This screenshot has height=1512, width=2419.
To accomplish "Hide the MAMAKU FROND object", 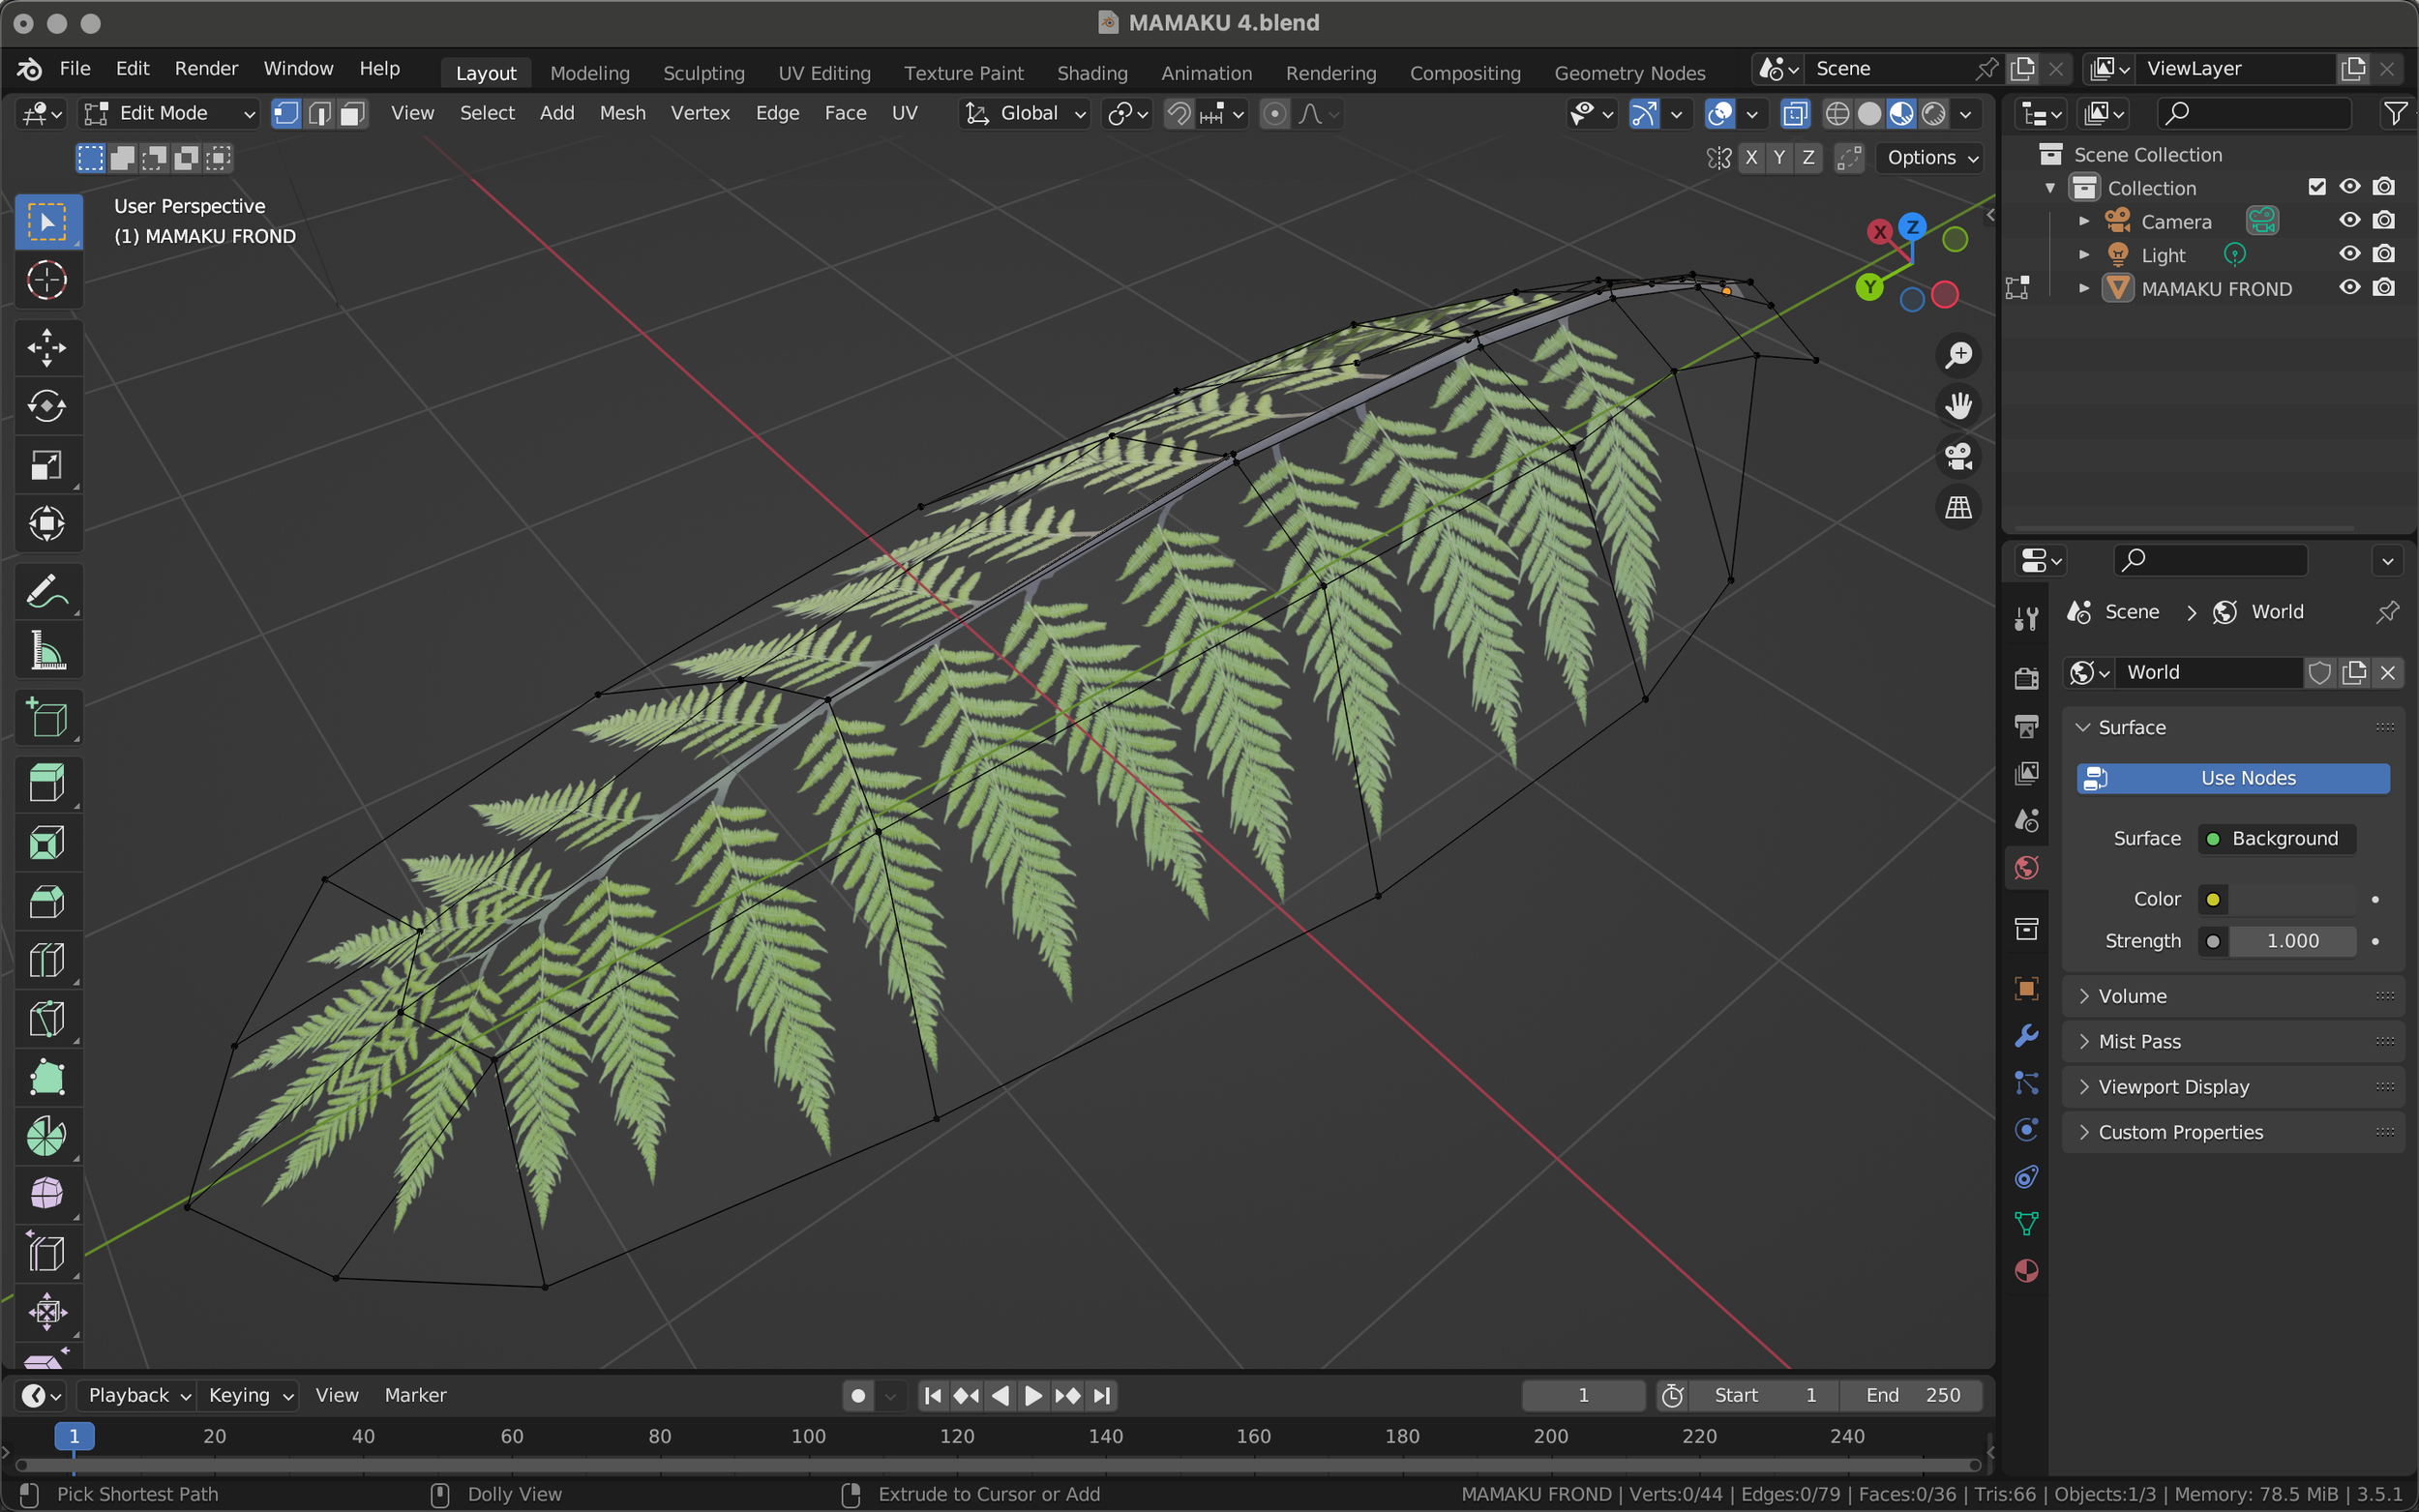I will point(2349,288).
